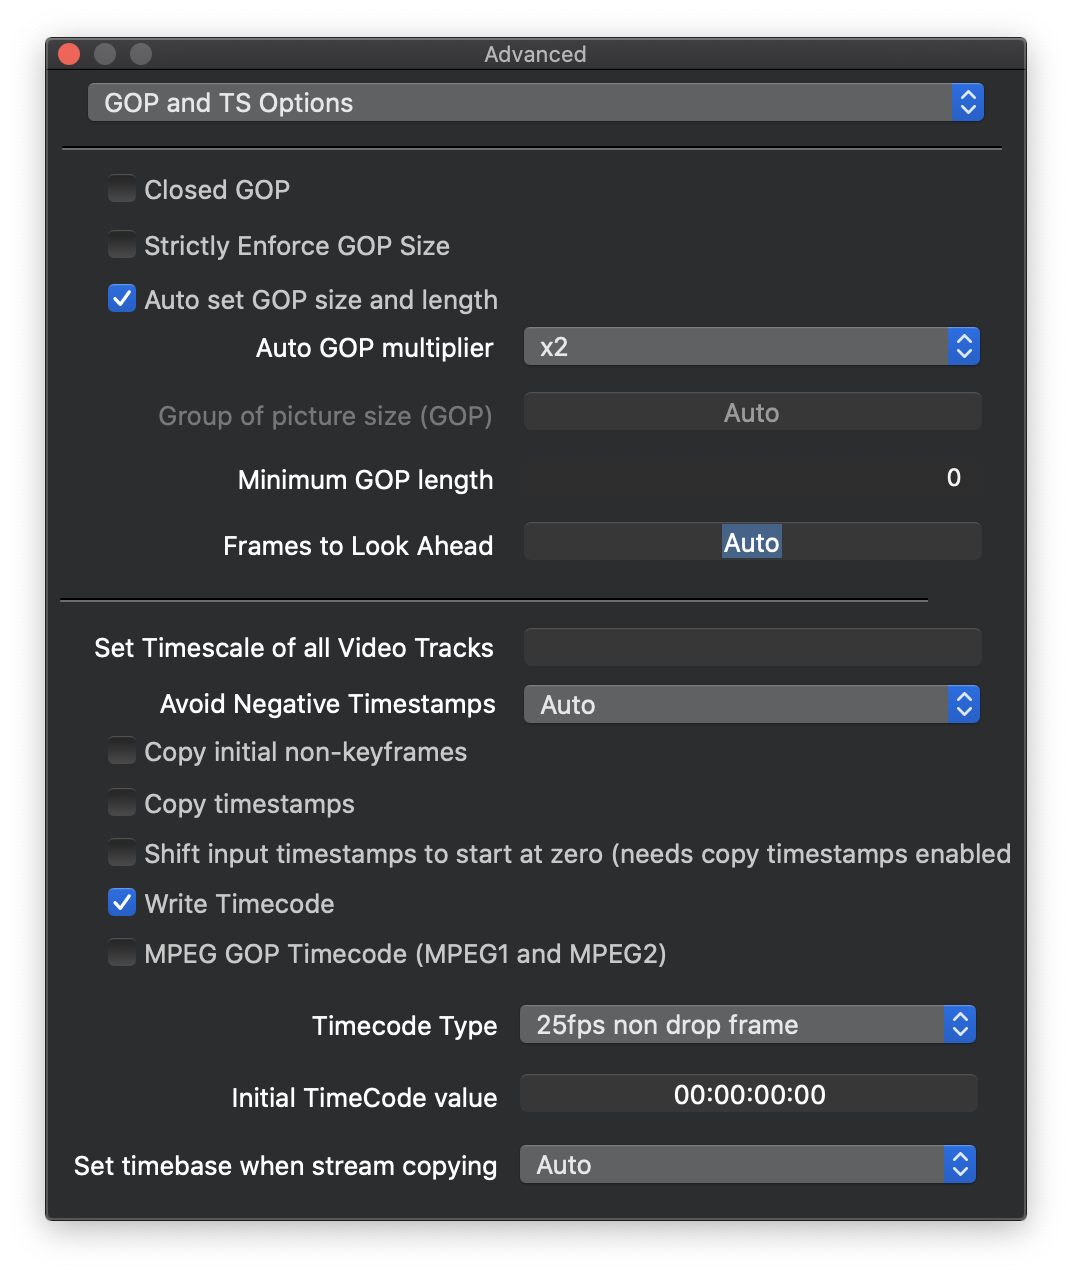The width and height of the screenshot is (1072, 1274).
Task: Close the Advanced window with red button
Action: [x=69, y=54]
